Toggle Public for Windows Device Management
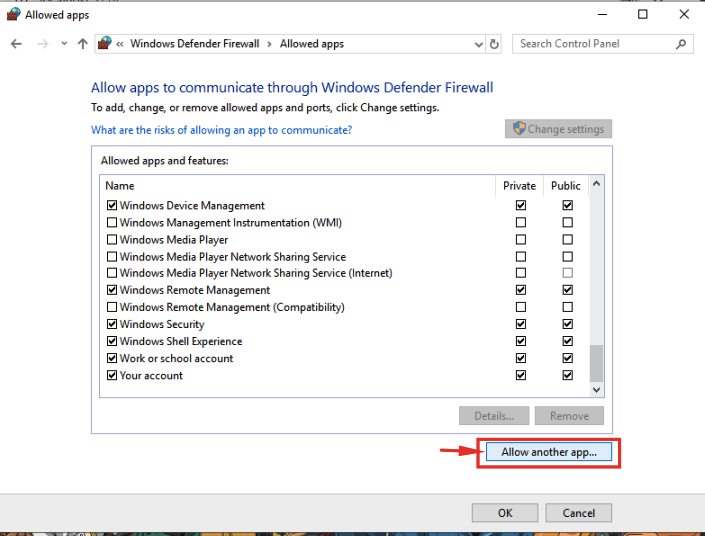 [x=567, y=205]
